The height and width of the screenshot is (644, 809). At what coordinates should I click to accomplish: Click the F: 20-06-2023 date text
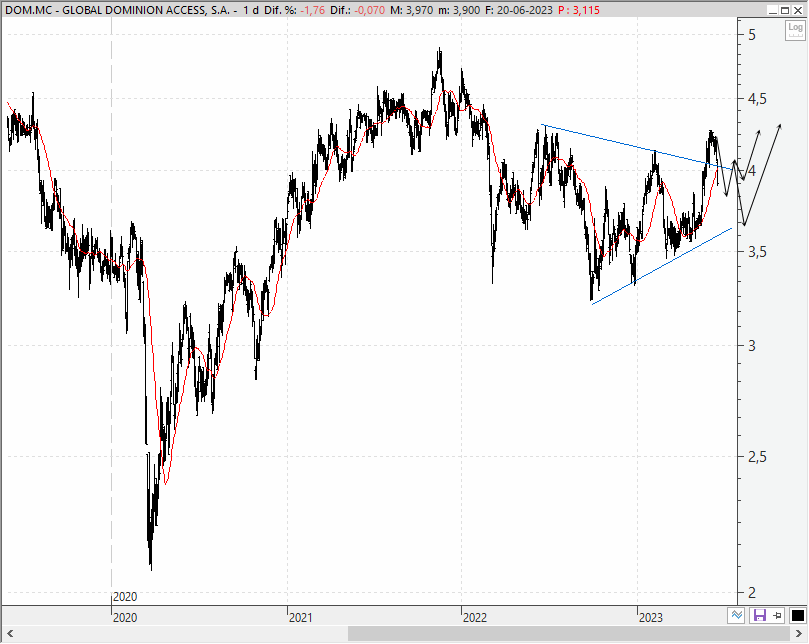tap(519, 10)
